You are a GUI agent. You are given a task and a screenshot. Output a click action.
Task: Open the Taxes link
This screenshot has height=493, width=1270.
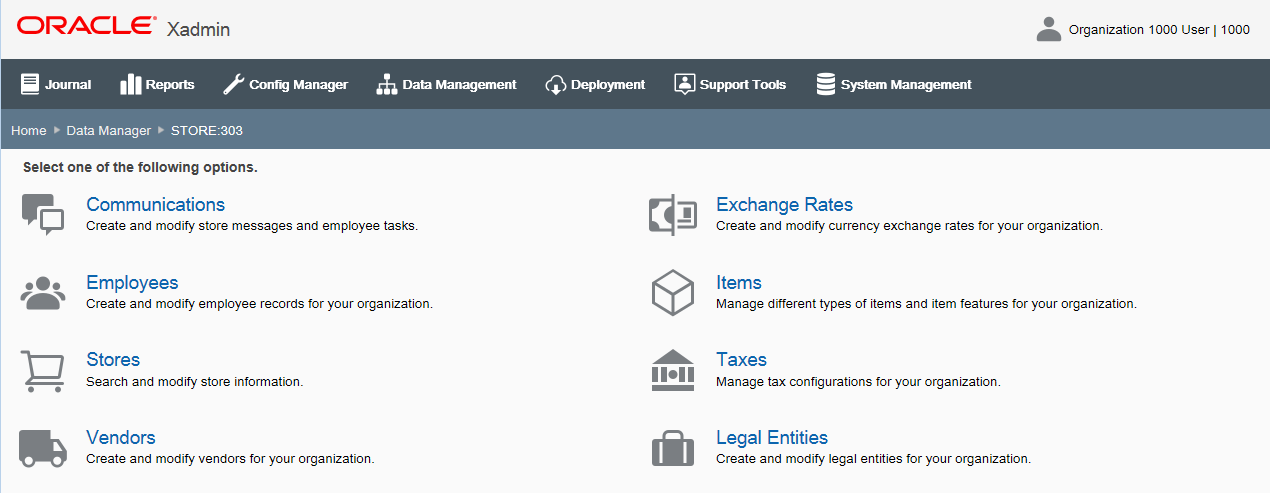coord(741,359)
